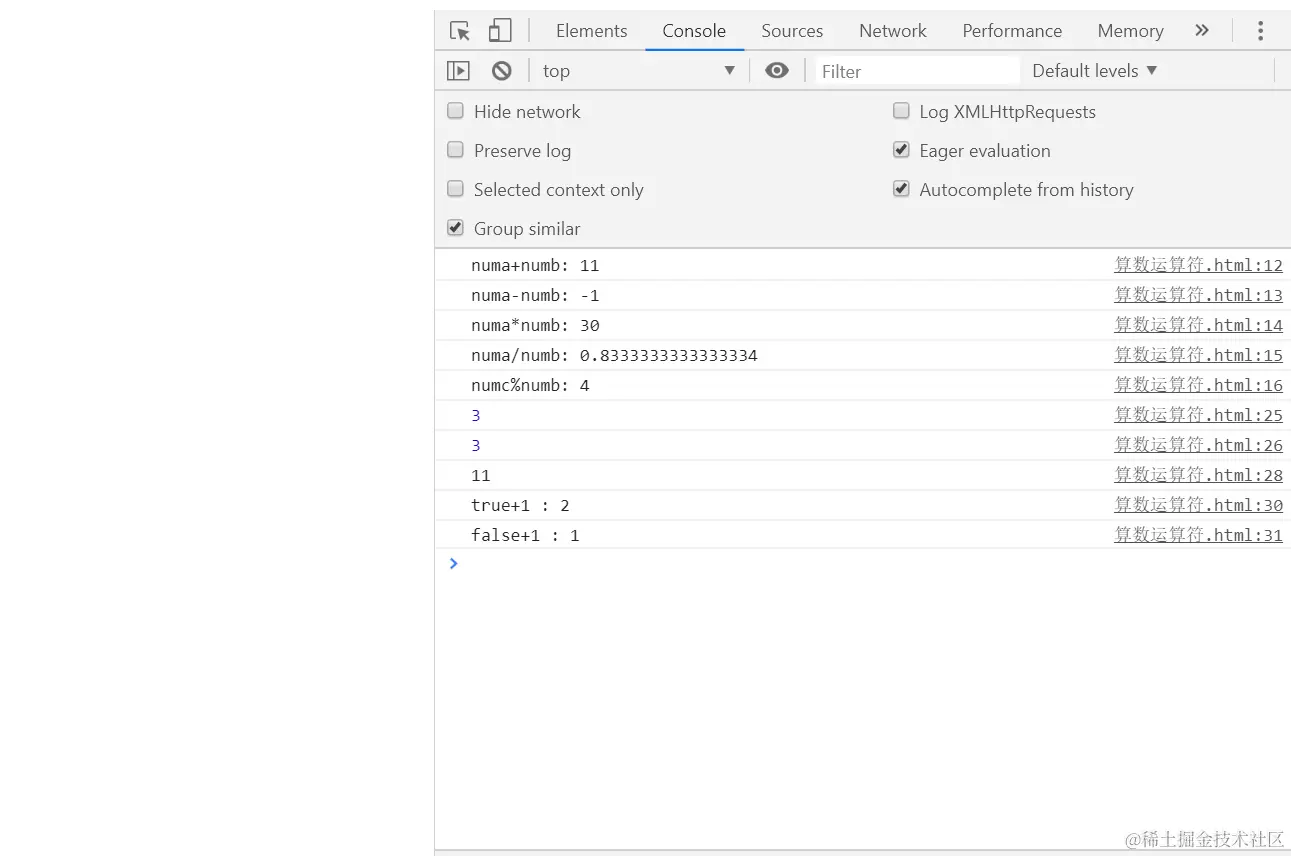This screenshot has width=1291, height=856.
Task: Open source link 算数运算符.html:14
Action: click(x=1198, y=325)
